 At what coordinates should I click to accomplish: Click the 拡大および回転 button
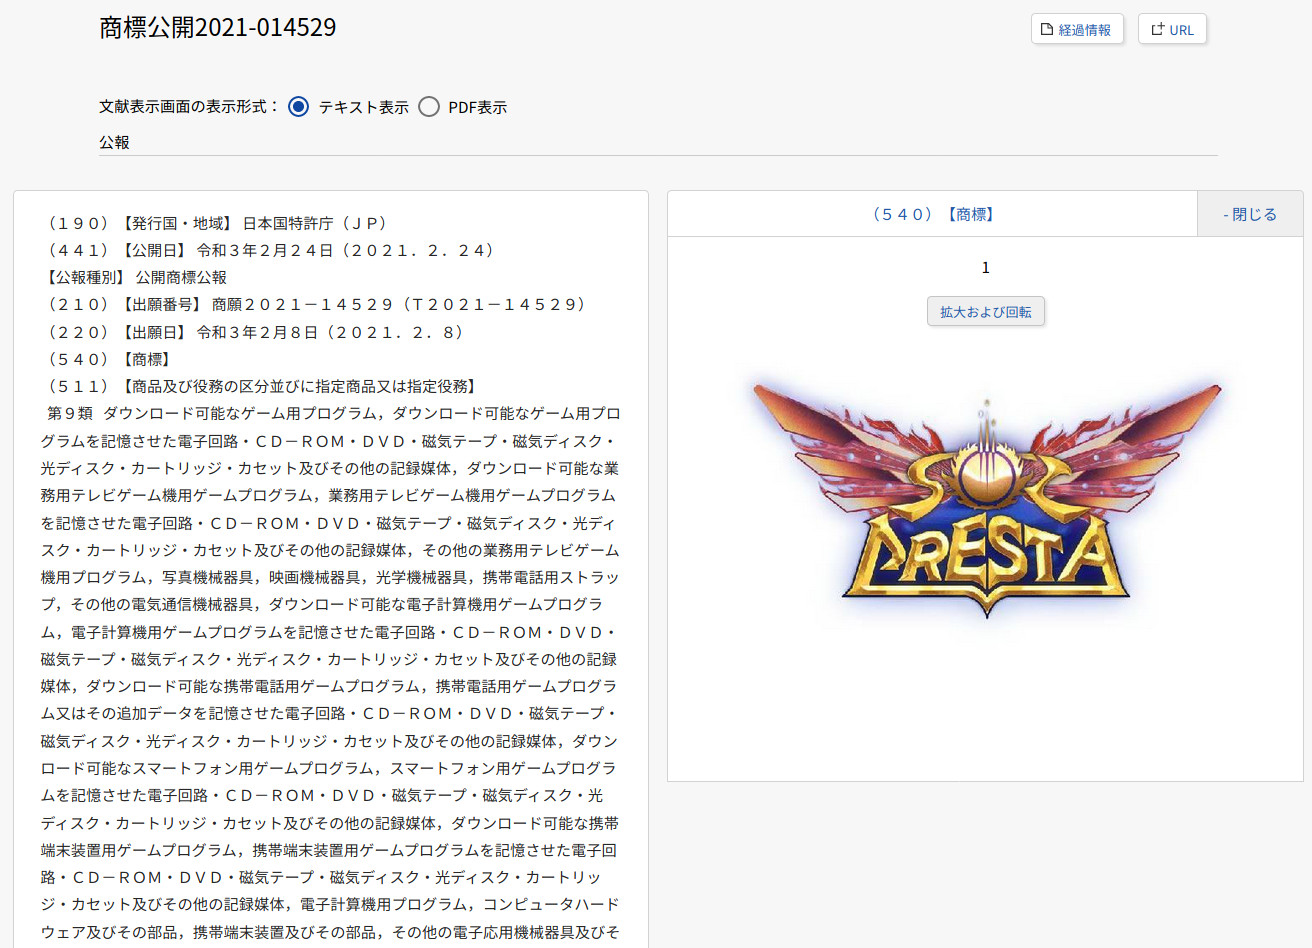[x=986, y=312]
